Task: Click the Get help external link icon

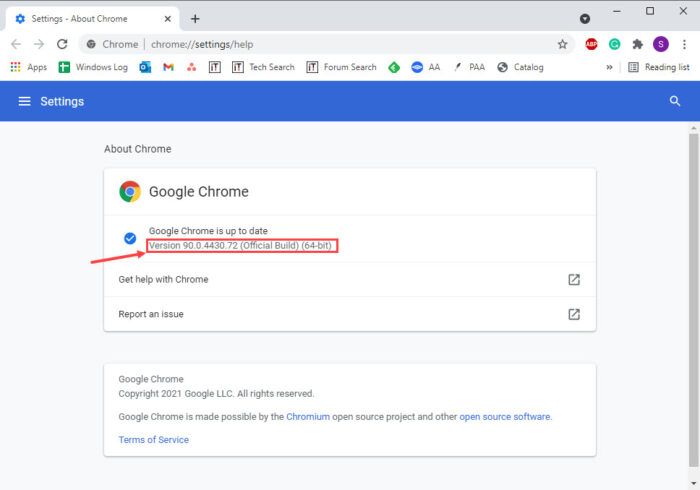Action: point(574,279)
